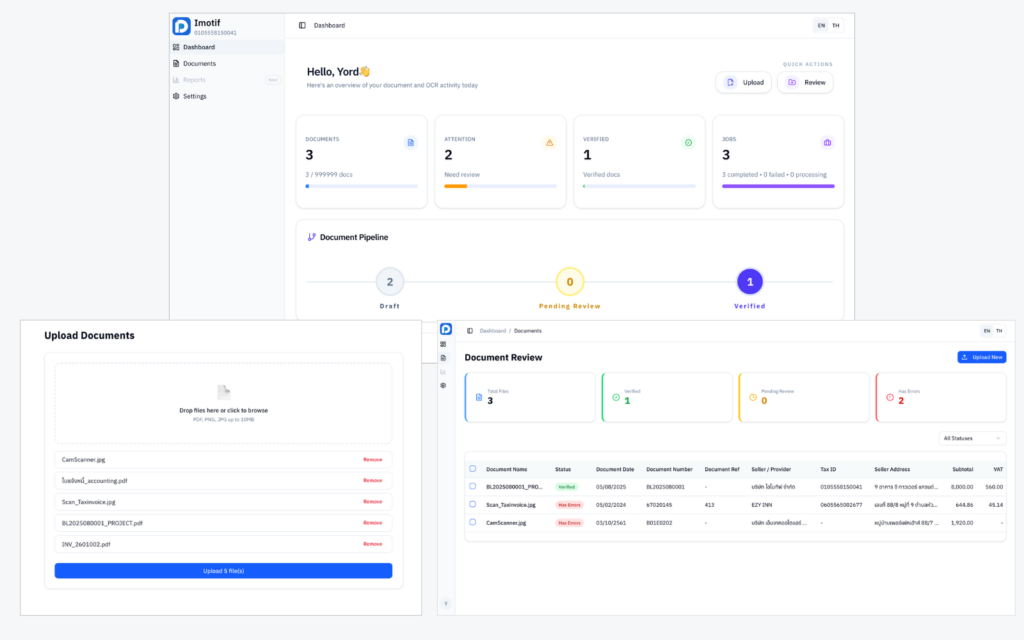The width and height of the screenshot is (1024, 640).
Task: Open the Documents section from the sidebar
Action: [x=197, y=63]
